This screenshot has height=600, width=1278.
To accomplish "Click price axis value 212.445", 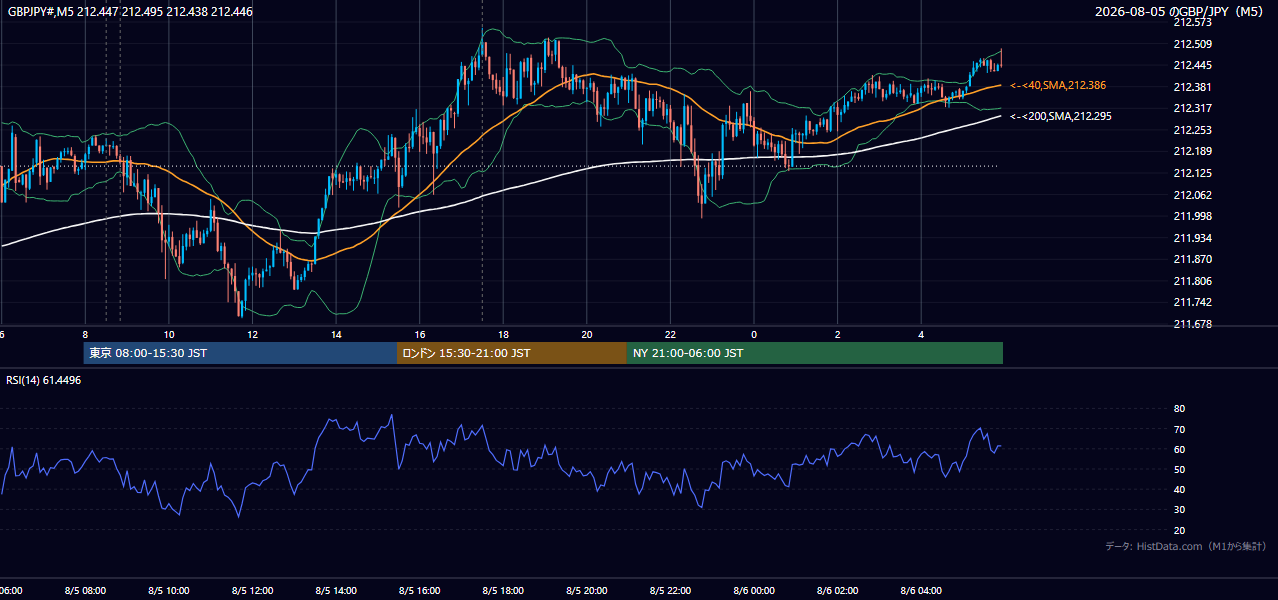I will point(1192,65).
